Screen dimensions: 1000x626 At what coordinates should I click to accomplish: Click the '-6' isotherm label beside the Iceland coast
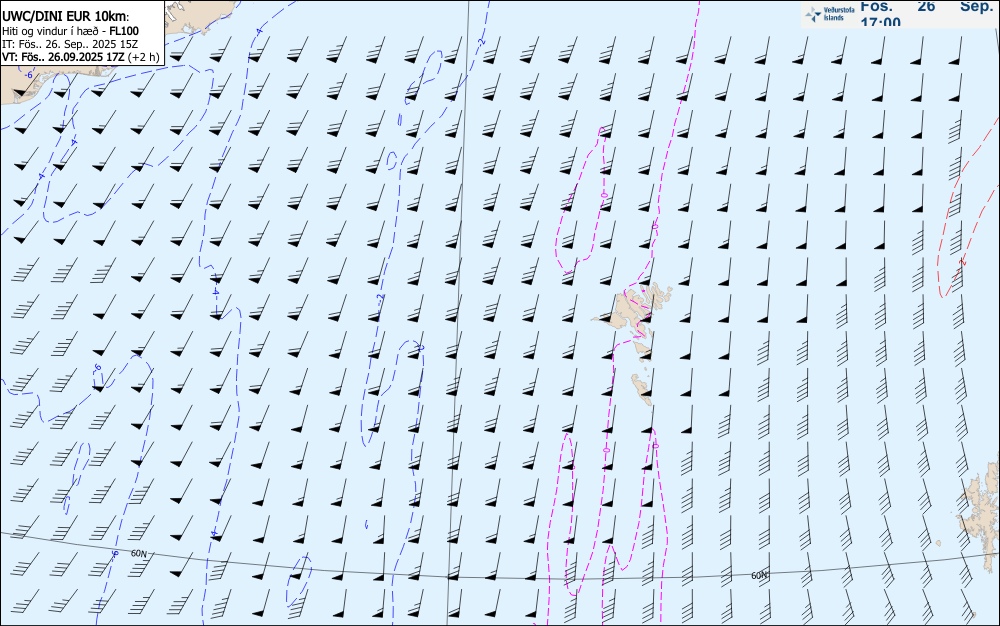[x=28, y=75]
